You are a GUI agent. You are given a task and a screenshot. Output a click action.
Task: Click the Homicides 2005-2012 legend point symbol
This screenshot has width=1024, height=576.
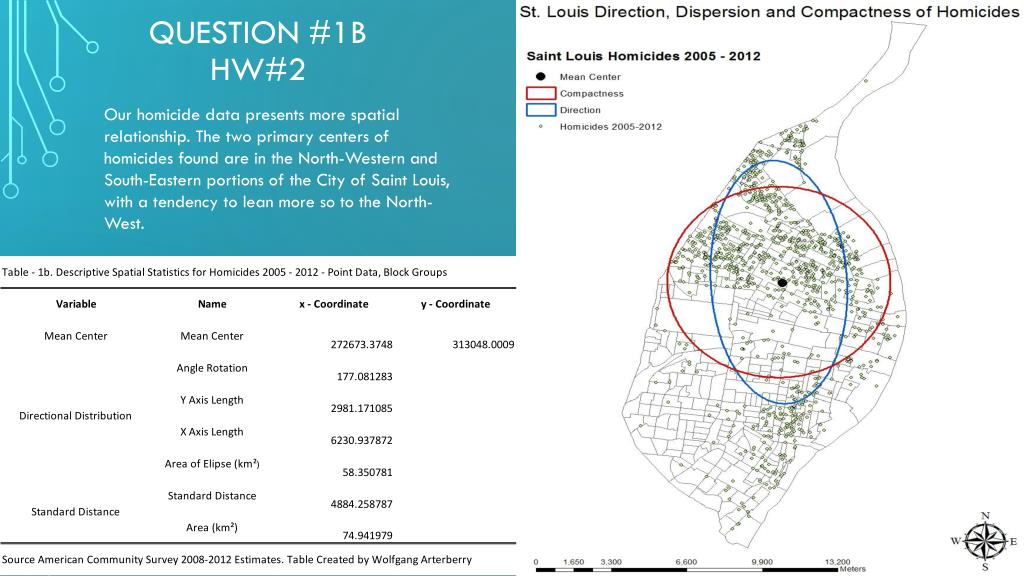tap(540, 127)
